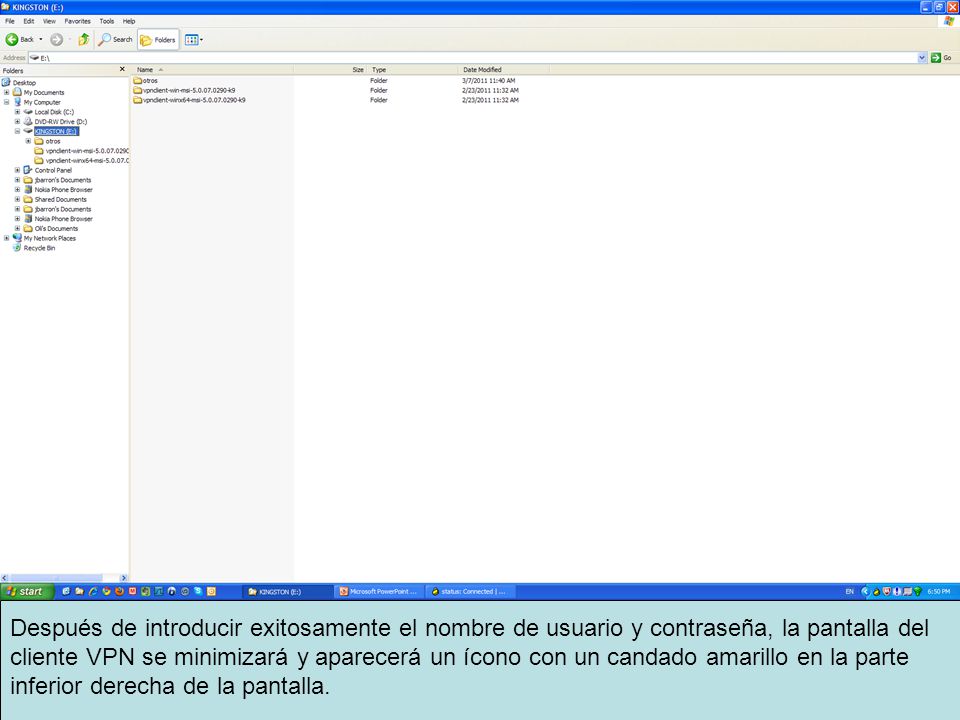This screenshot has height=720, width=960.
Task: Expand My Documents in the folder tree
Action: click(x=7, y=92)
